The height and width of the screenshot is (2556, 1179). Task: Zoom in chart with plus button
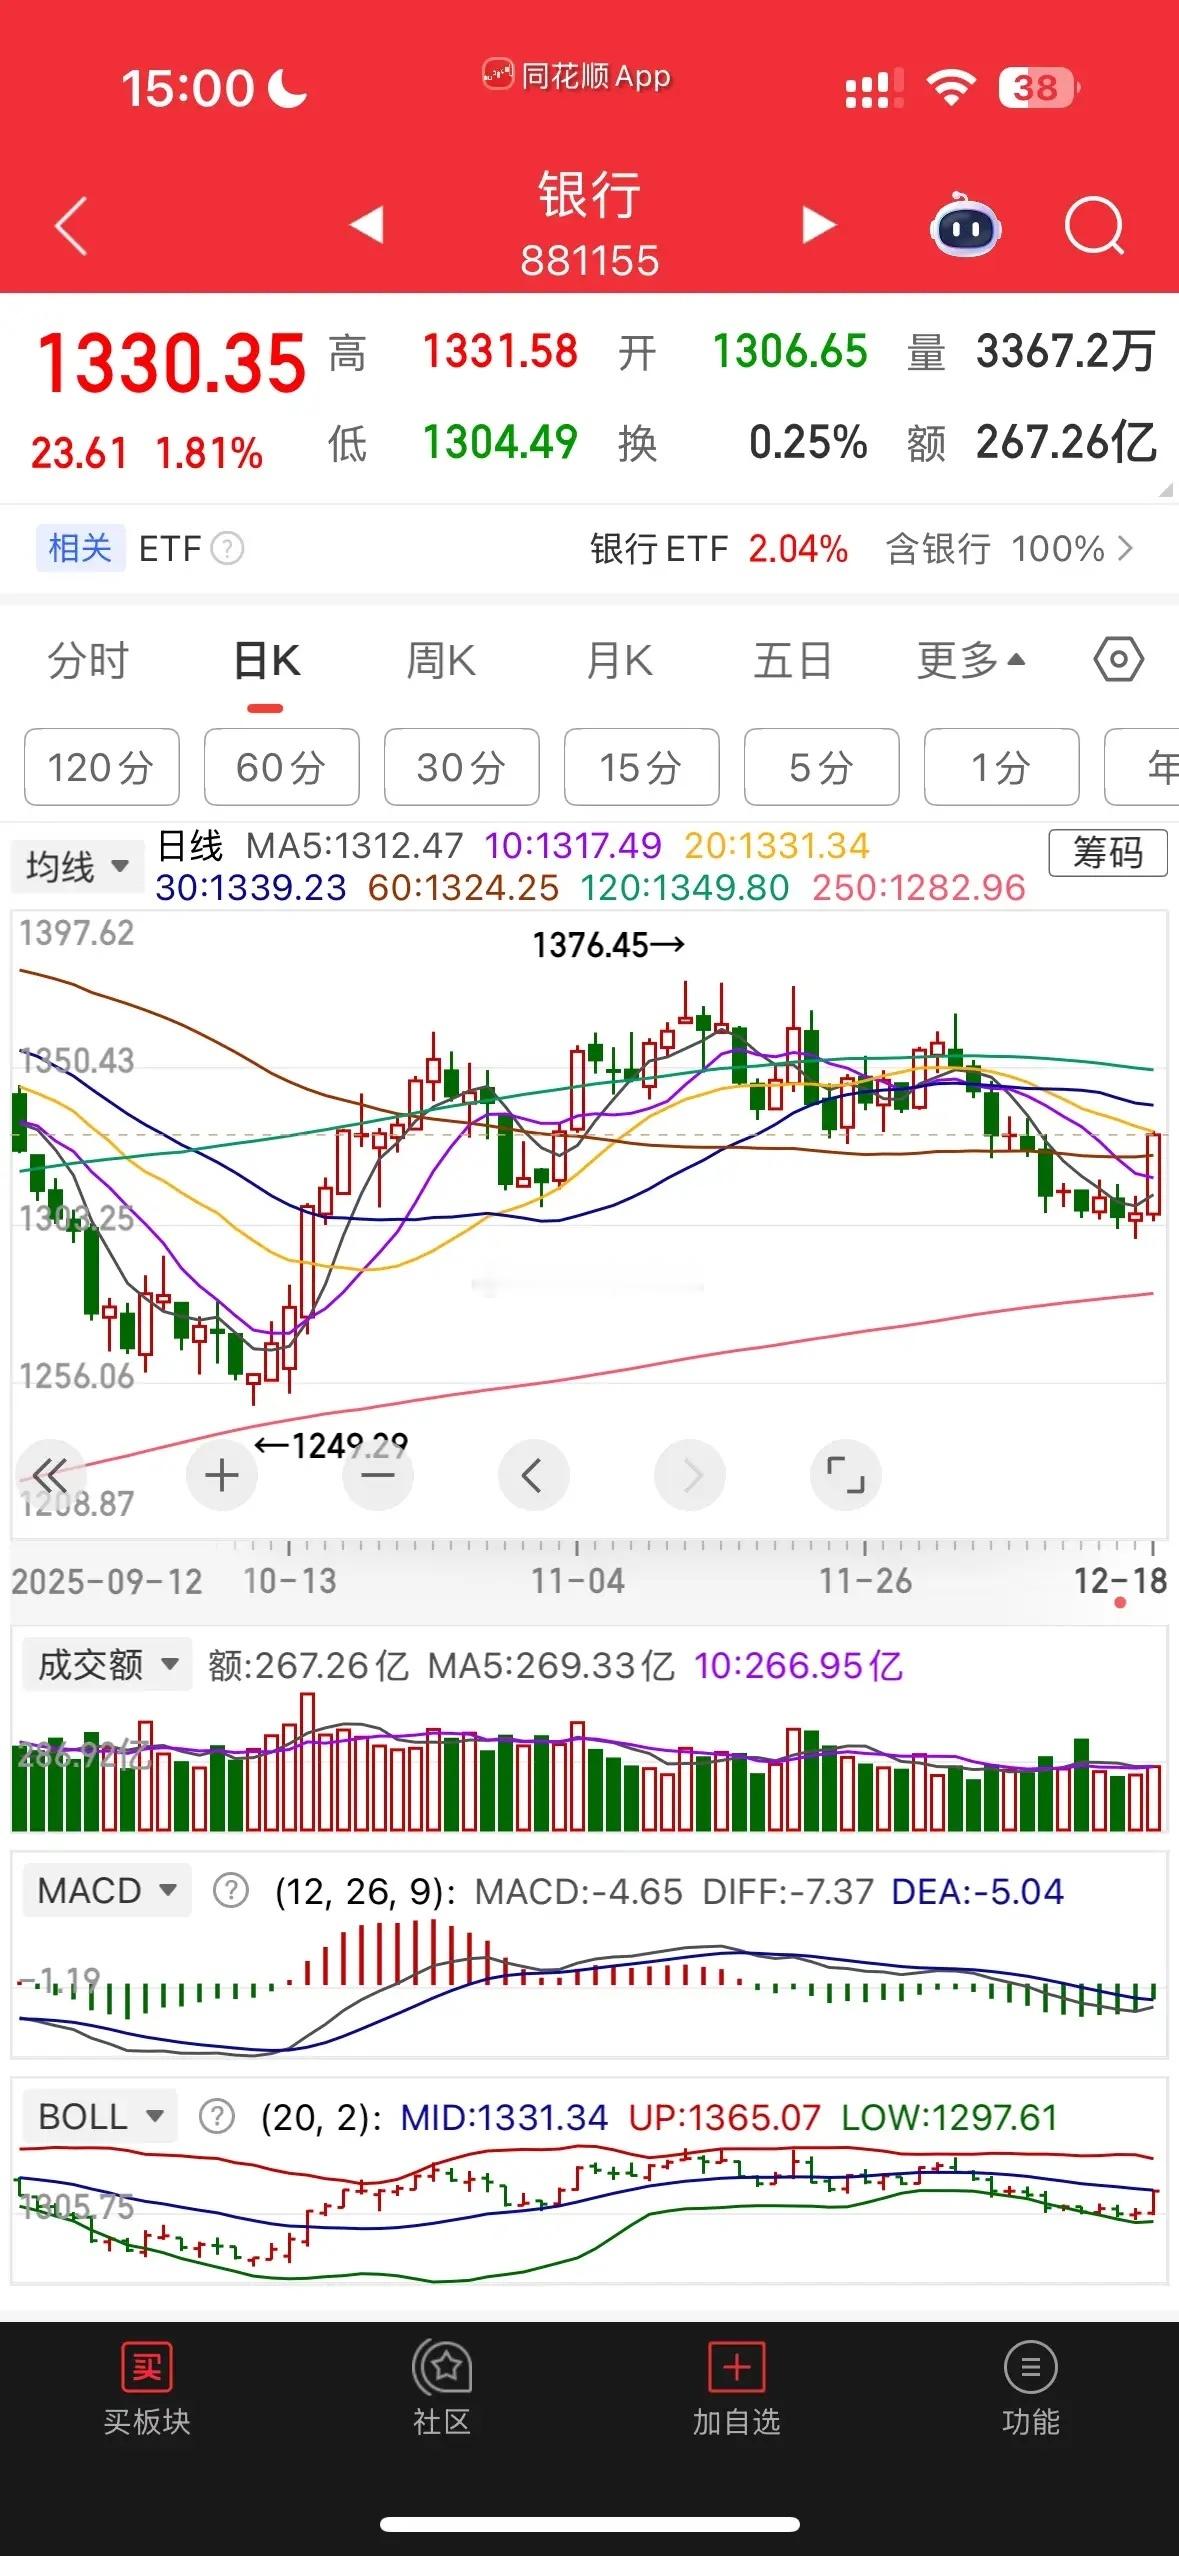coord(222,1475)
